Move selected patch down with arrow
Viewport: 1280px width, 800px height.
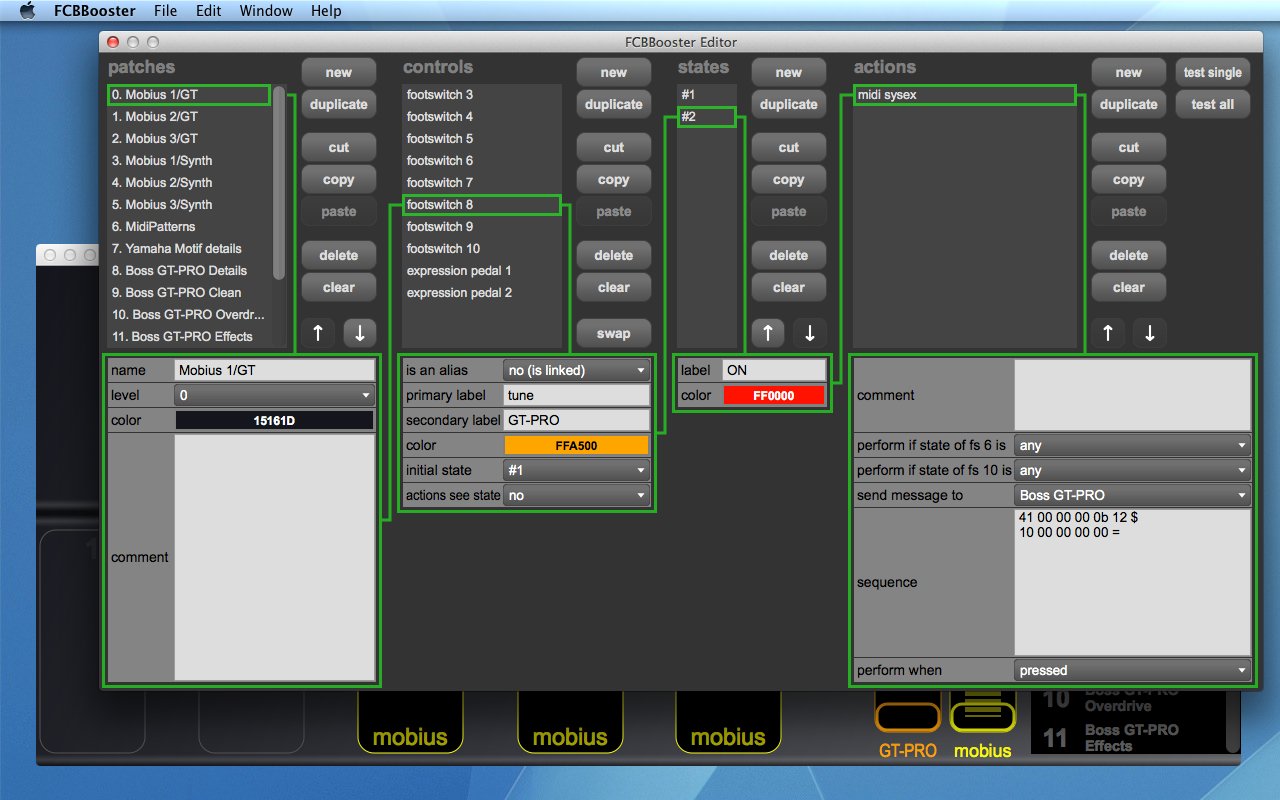tap(360, 333)
